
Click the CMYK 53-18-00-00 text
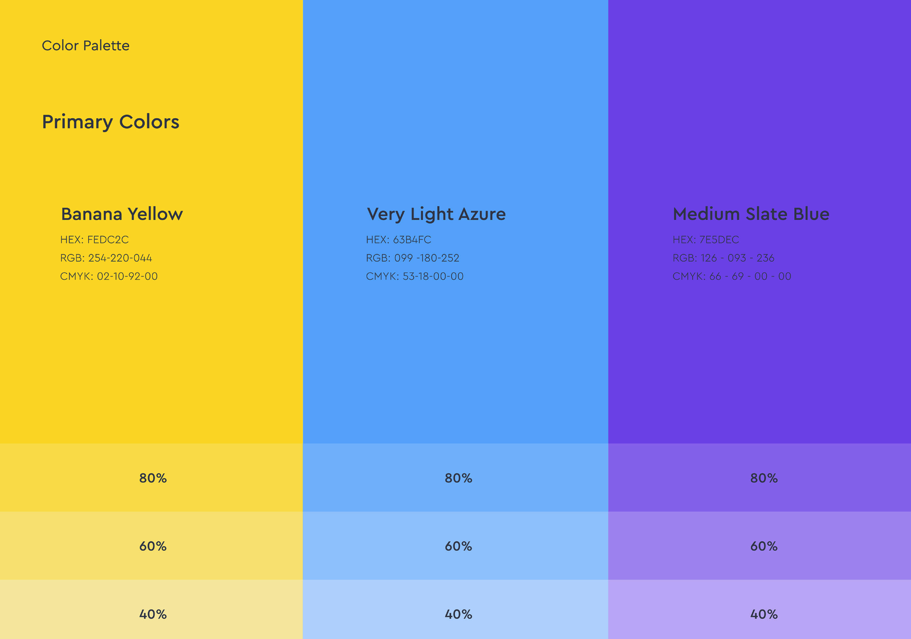414,276
